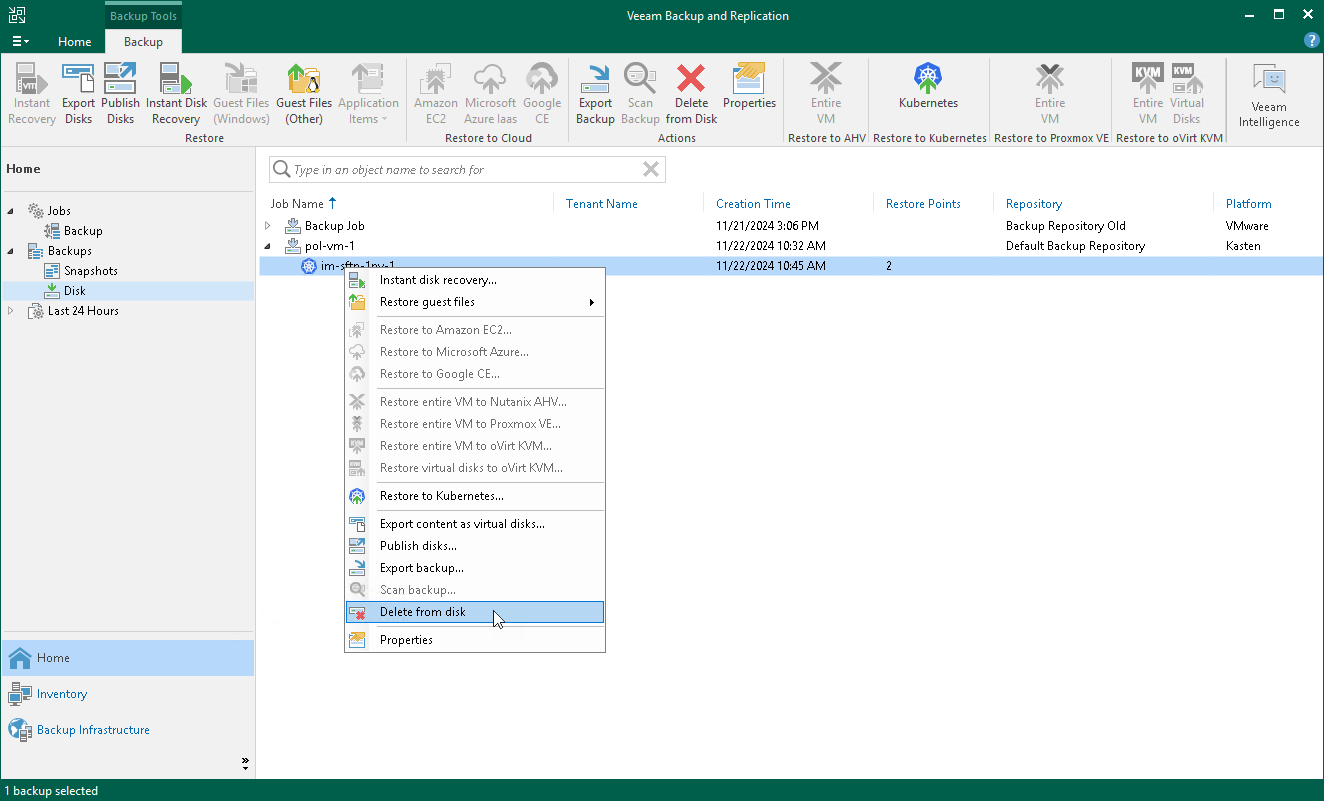Expand Last 24 Hours tree node
The width and height of the screenshot is (1324, 801).
12,311
